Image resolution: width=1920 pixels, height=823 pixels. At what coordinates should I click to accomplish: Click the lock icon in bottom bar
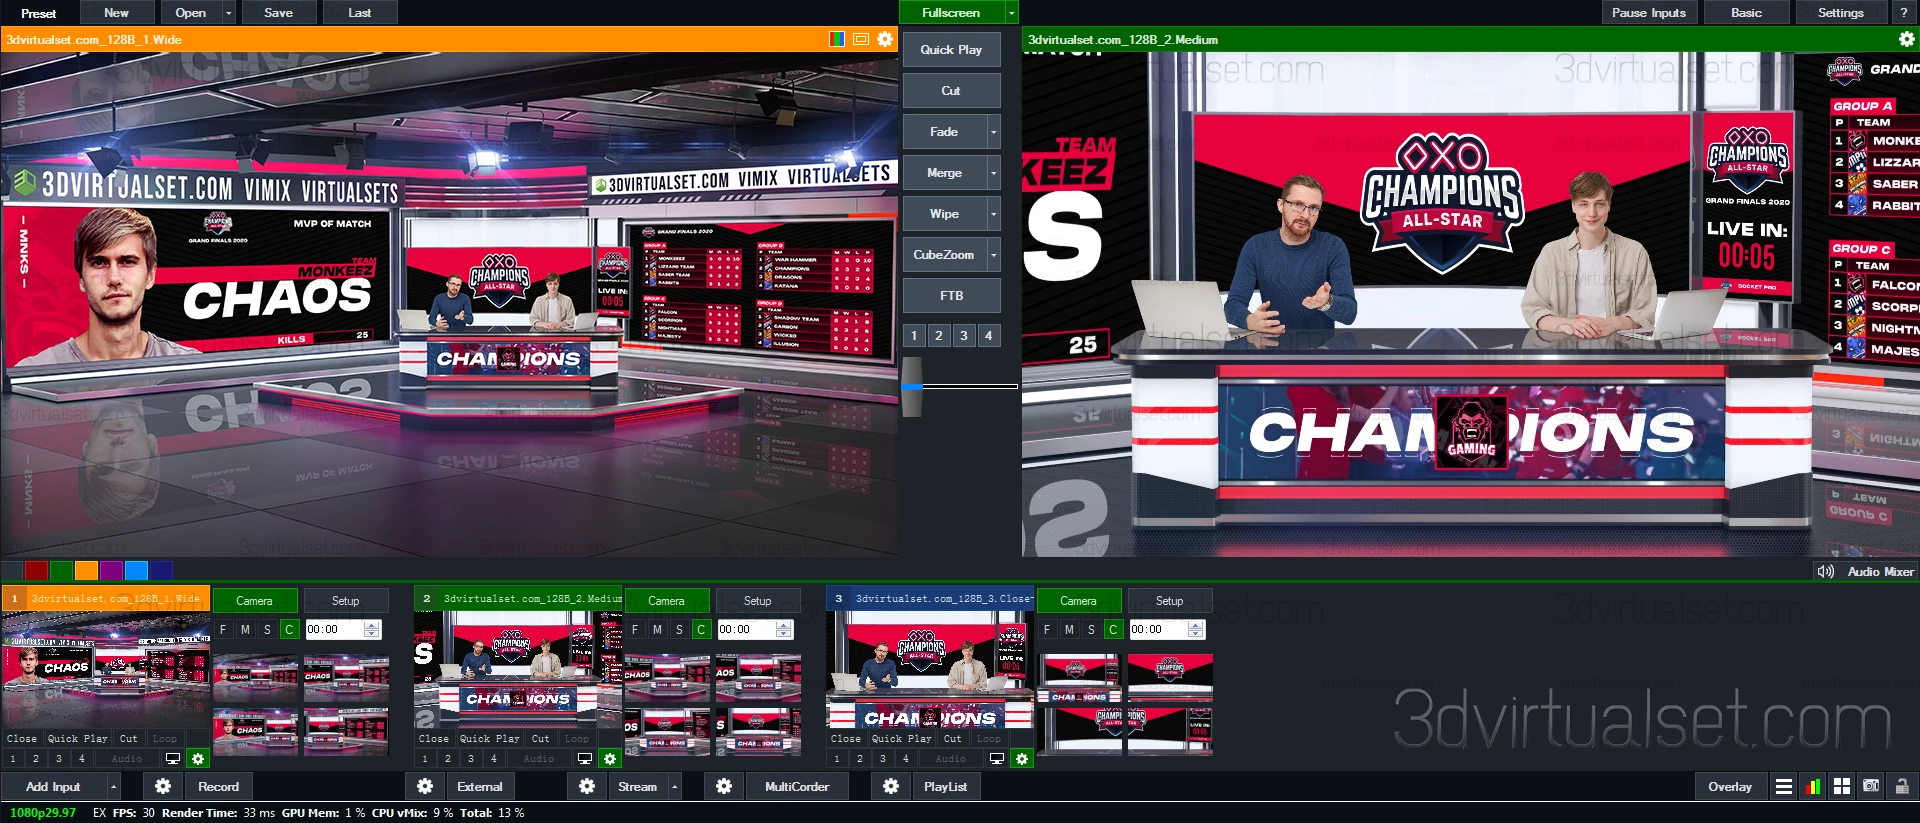[1901, 787]
